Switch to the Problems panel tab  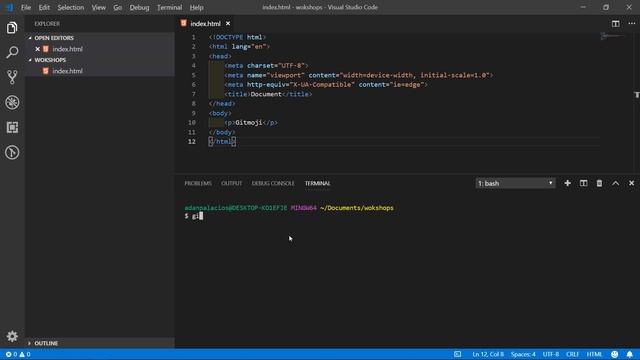198,184
